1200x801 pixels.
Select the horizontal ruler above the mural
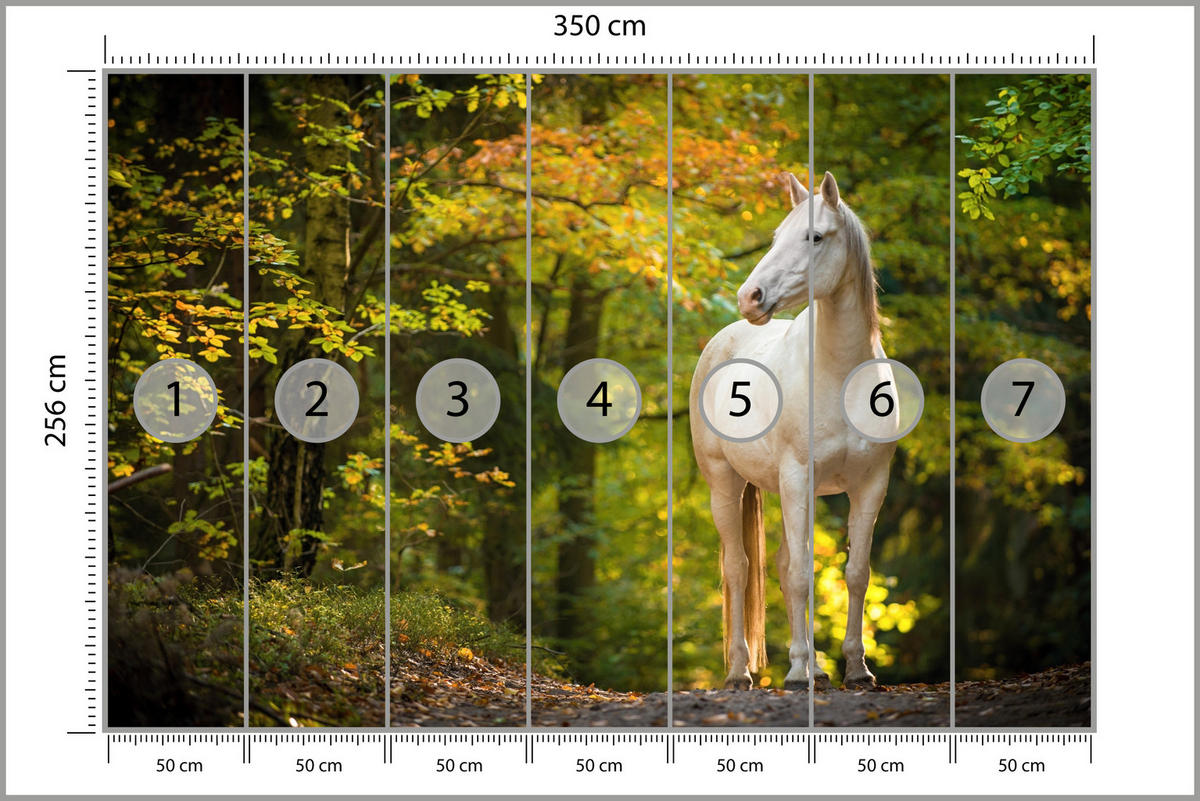coord(599,57)
